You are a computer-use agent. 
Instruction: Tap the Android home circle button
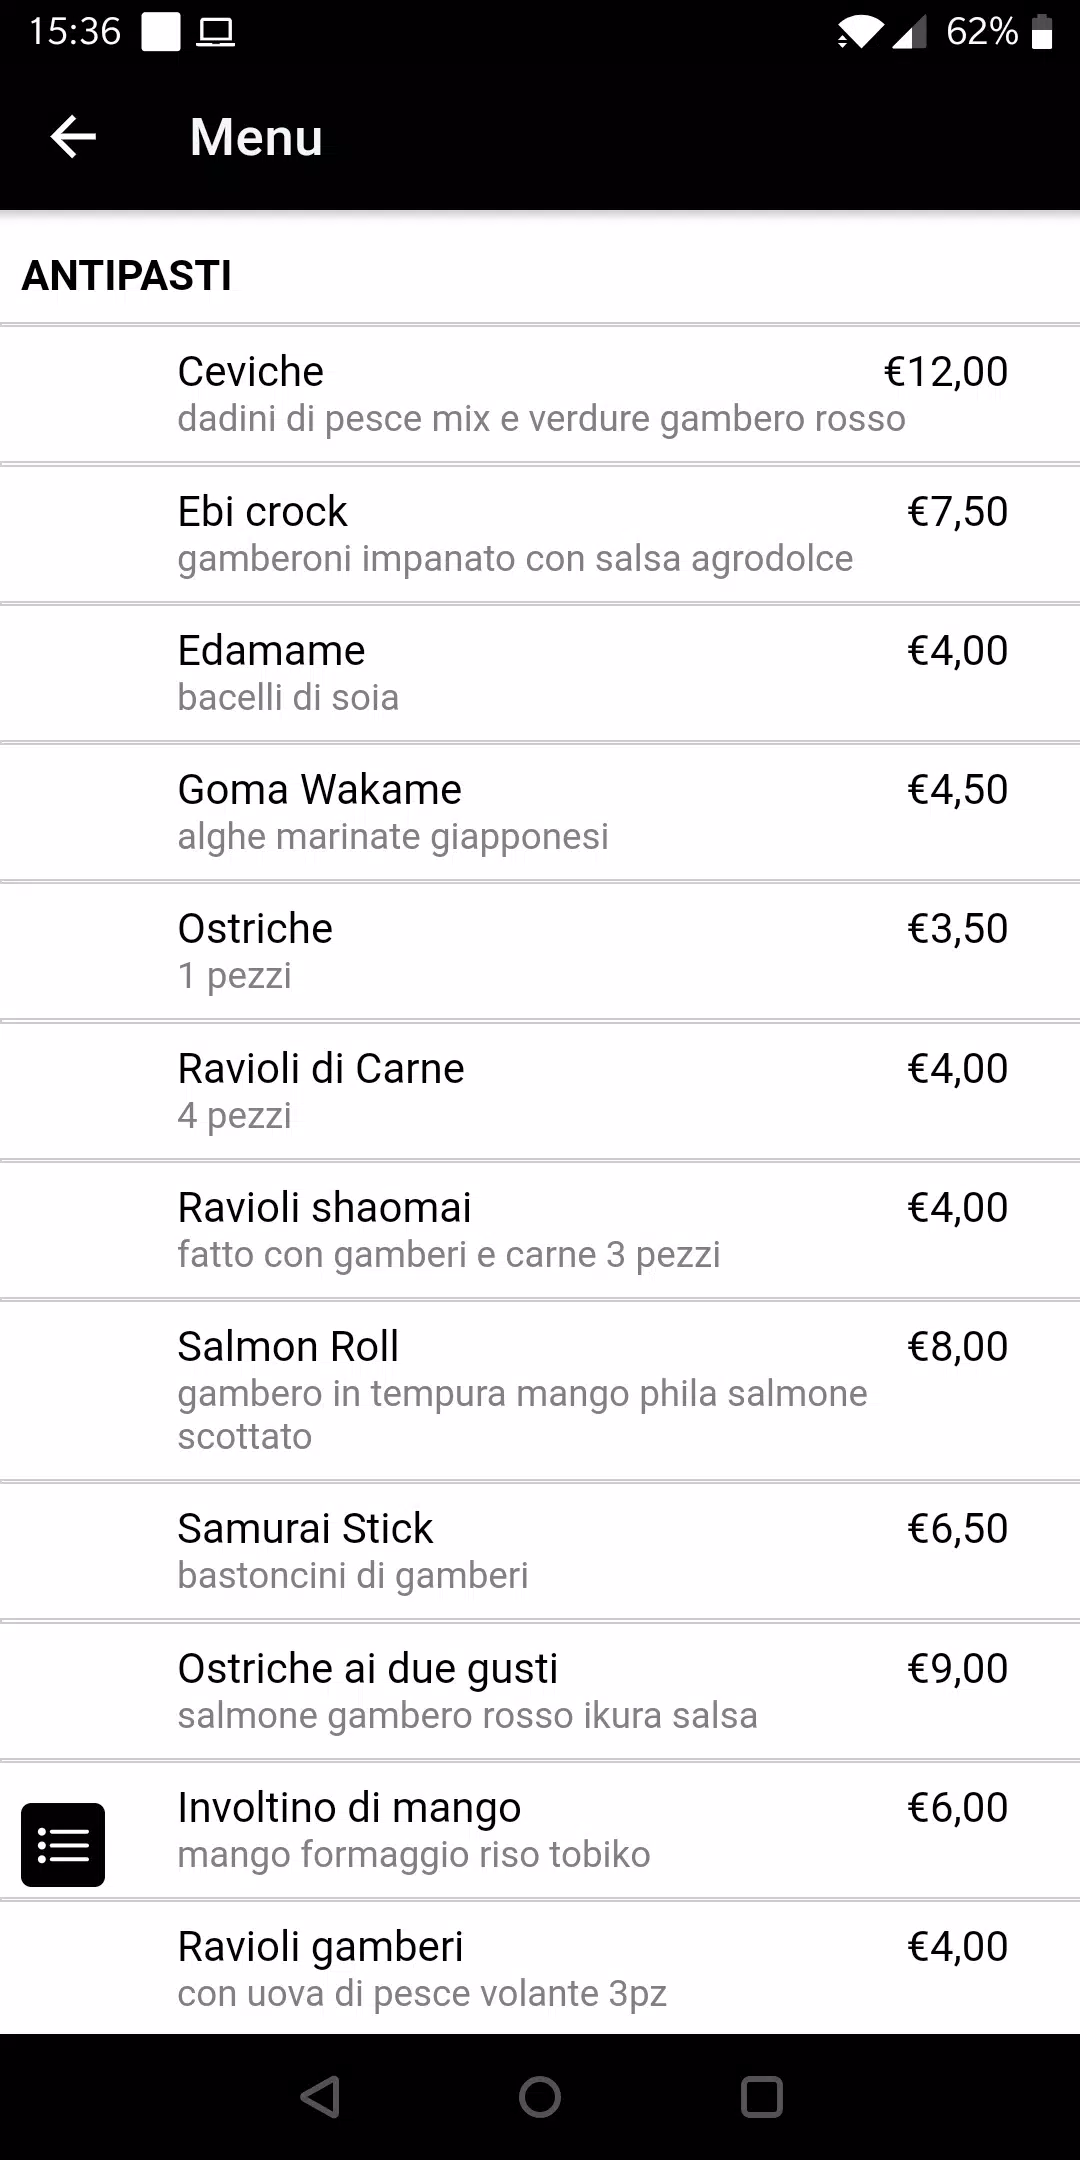[x=540, y=2097]
